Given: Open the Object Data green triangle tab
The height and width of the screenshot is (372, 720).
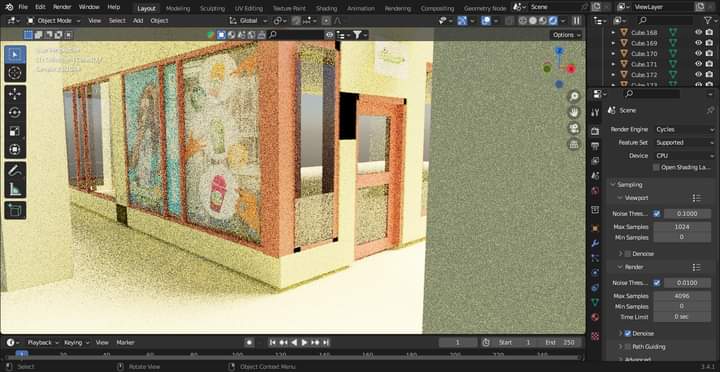Looking at the screenshot, I should 595,303.
